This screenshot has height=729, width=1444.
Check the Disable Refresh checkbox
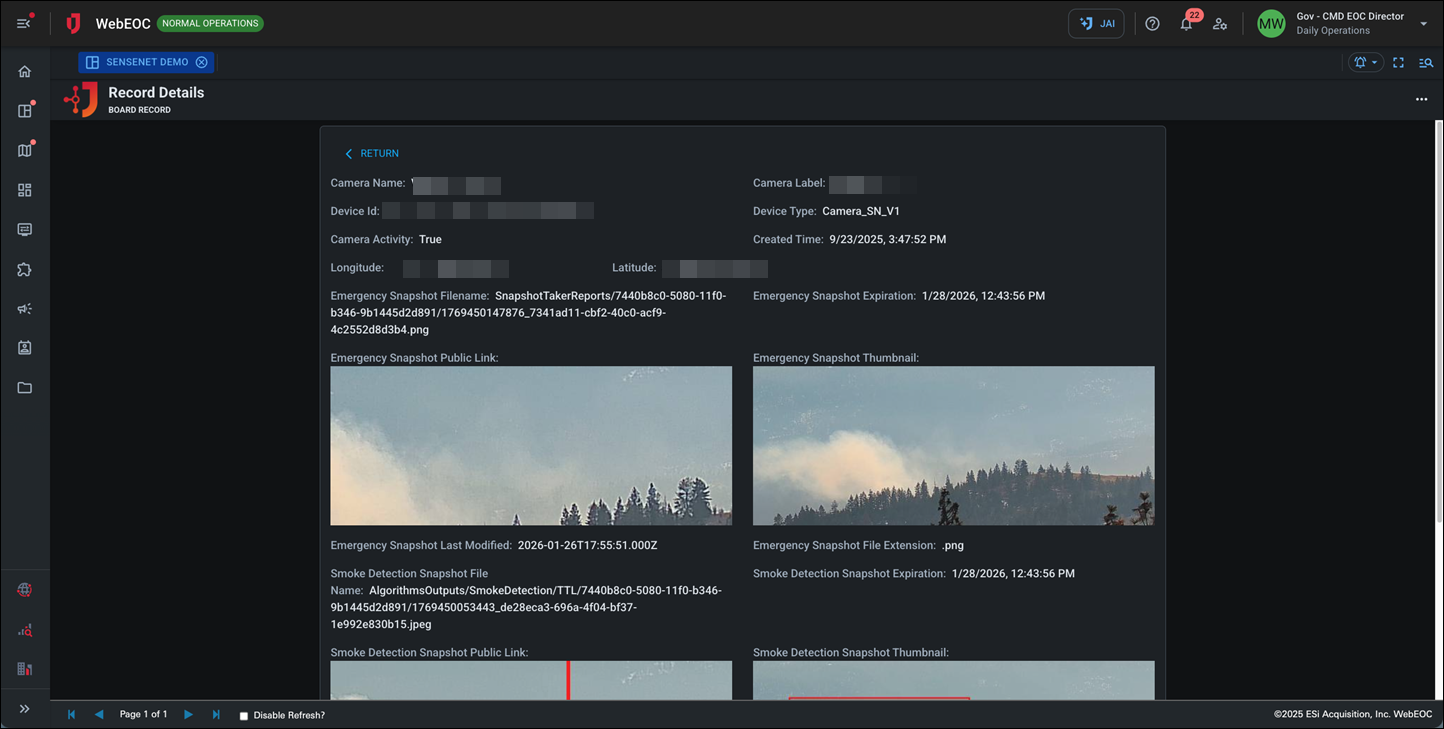242,715
